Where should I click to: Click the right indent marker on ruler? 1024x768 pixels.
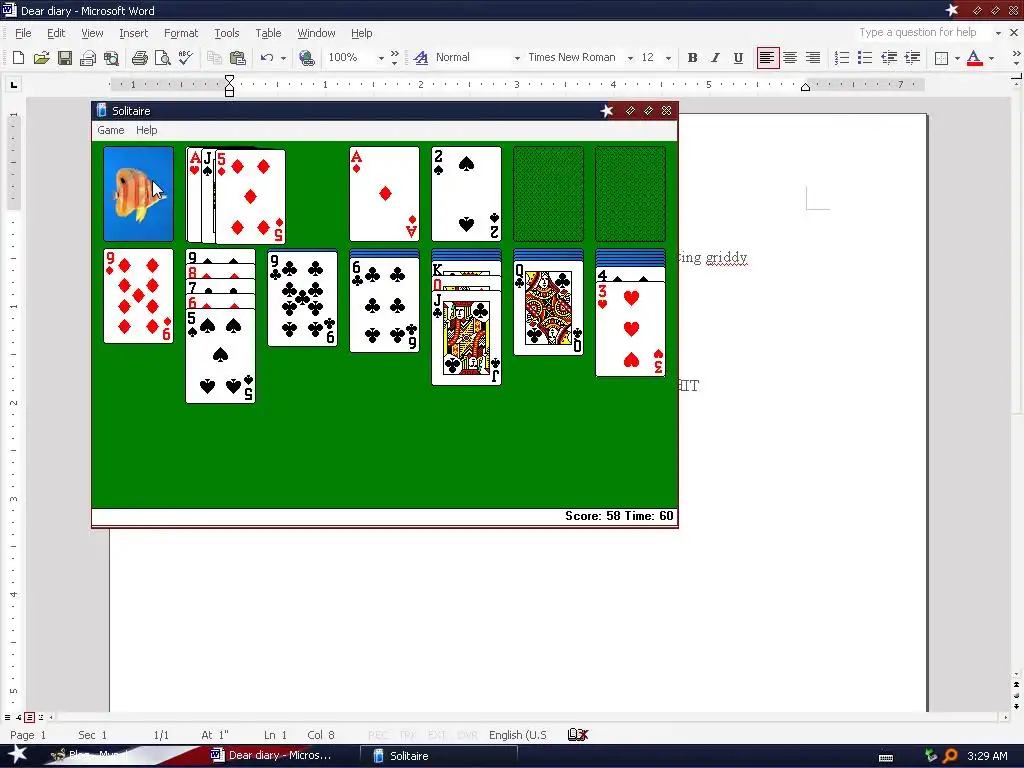point(805,87)
